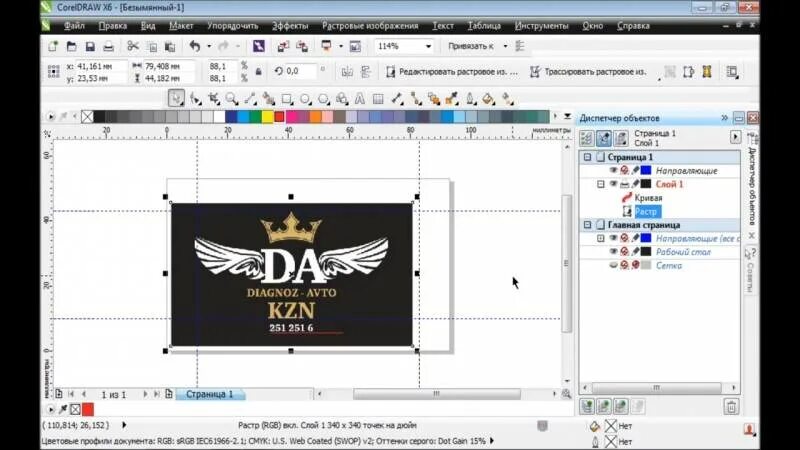
Task: Switch to the Страница 1 page tab
Action: click(x=209, y=394)
